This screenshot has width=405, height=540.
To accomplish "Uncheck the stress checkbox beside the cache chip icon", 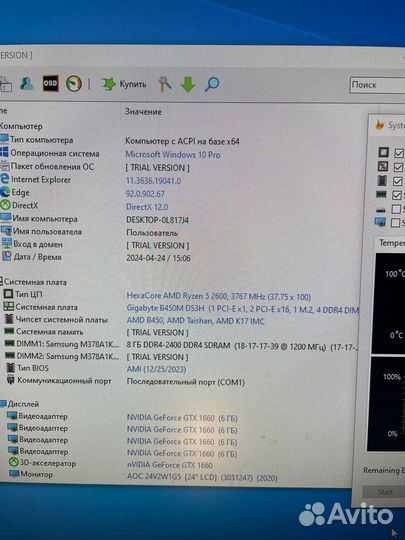I will click(397, 181).
